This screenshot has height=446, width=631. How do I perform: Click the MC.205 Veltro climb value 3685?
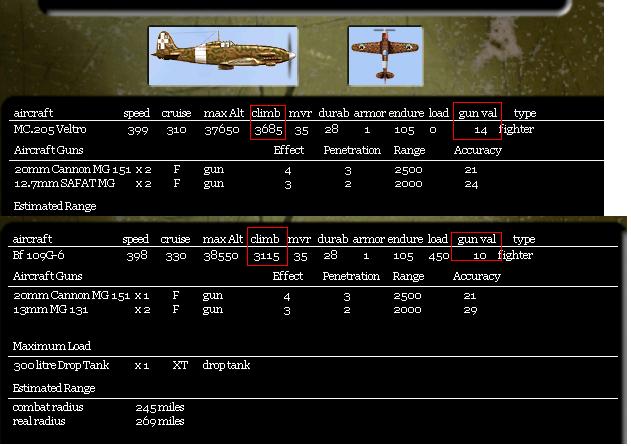(268, 130)
